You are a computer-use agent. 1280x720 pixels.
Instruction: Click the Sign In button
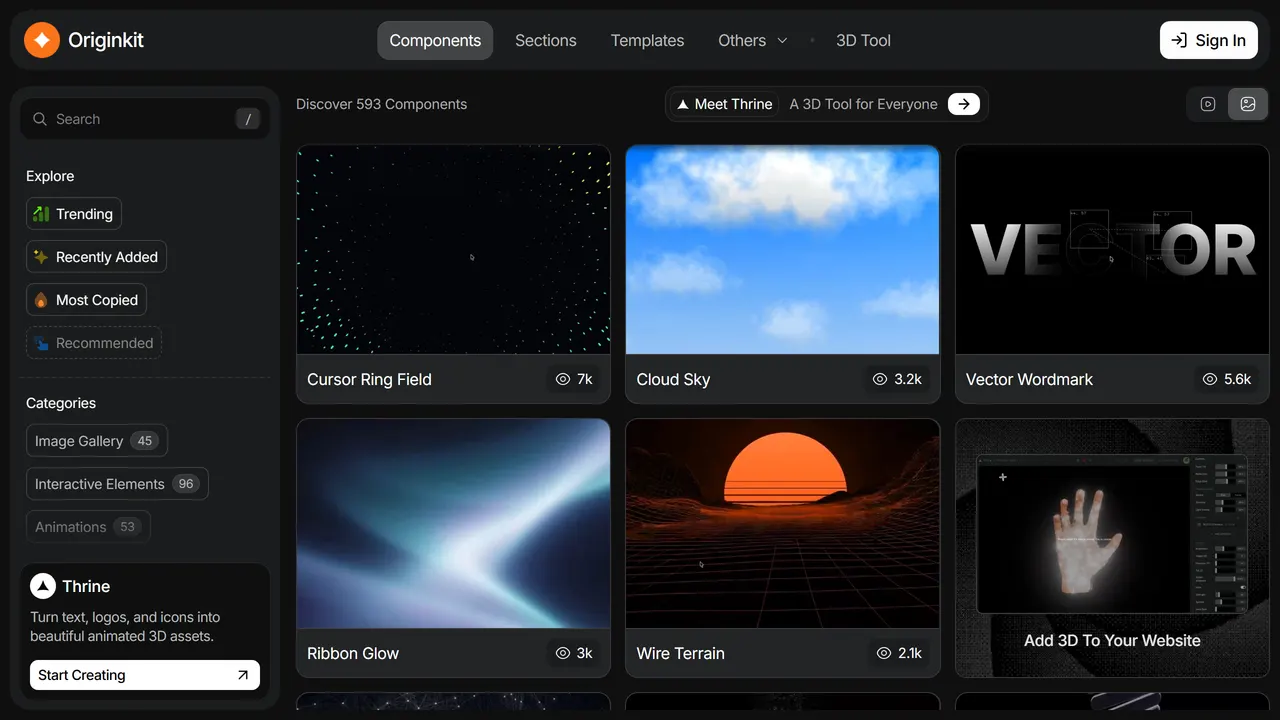(x=1209, y=40)
